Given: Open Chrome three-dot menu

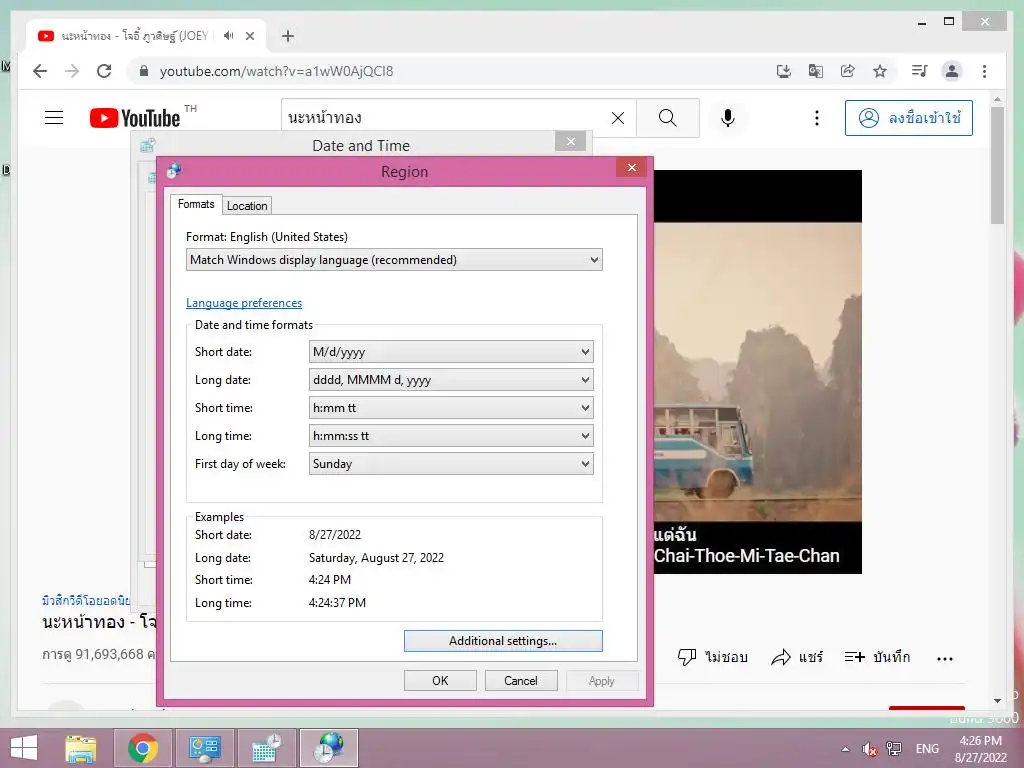Looking at the screenshot, I should click(984, 71).
